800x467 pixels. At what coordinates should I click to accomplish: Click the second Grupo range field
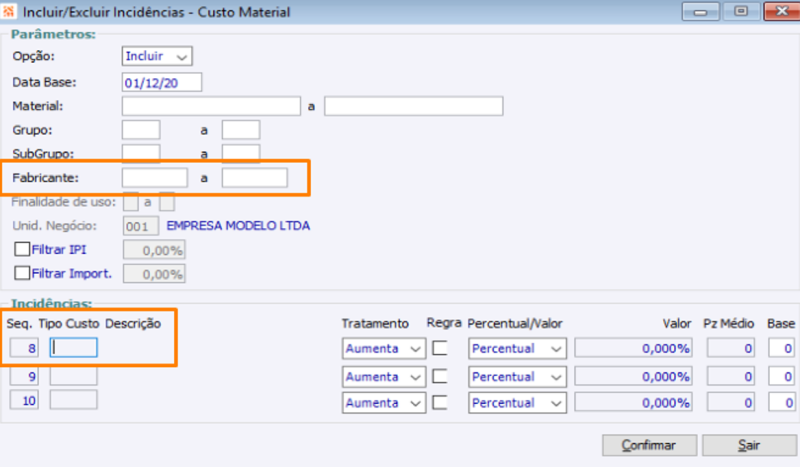pos(241,130)
